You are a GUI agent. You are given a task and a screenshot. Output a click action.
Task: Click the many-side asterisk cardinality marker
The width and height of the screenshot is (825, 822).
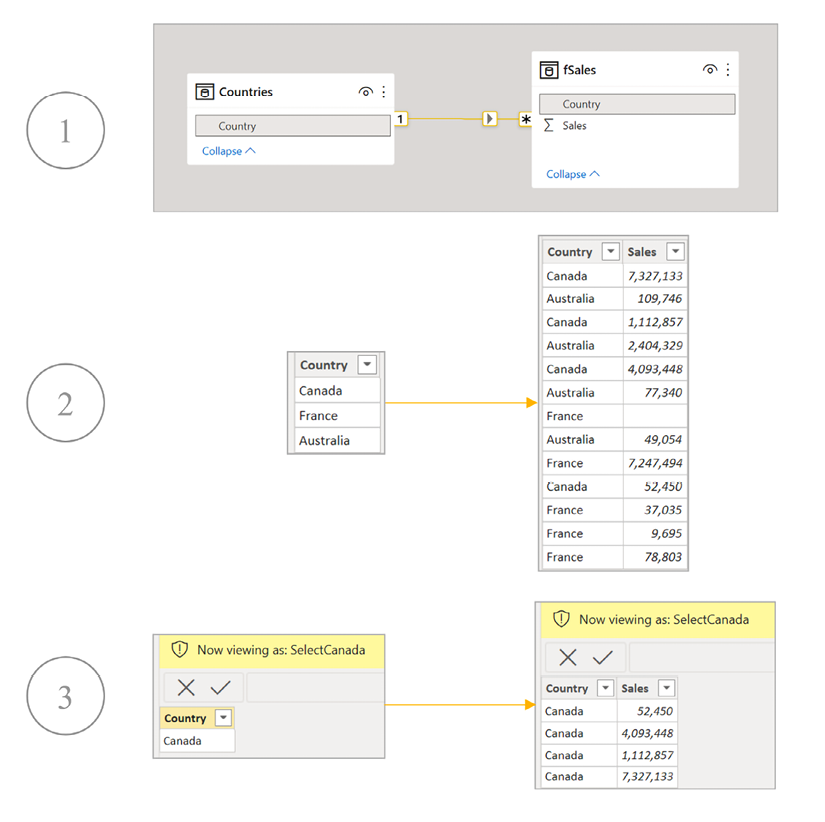[x=526, y=119]
